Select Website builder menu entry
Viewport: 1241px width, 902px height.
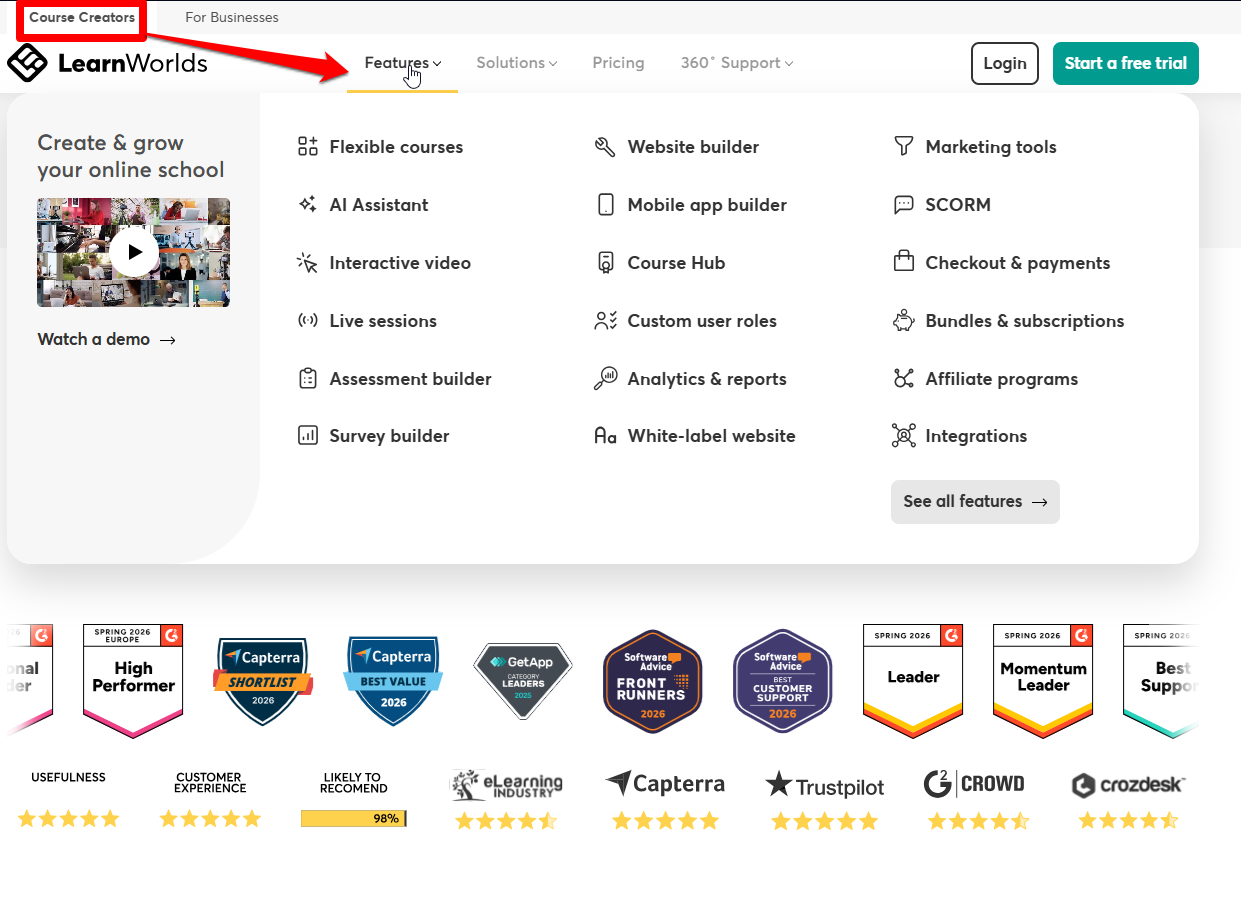(x=693, y=147)
